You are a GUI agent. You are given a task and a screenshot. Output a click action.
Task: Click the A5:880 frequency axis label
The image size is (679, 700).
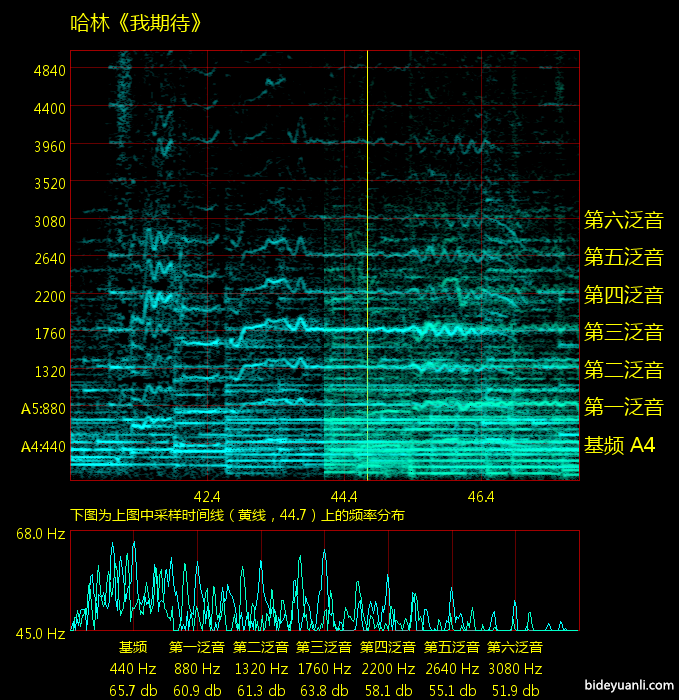pyautogui.click(x=43, y=409)
